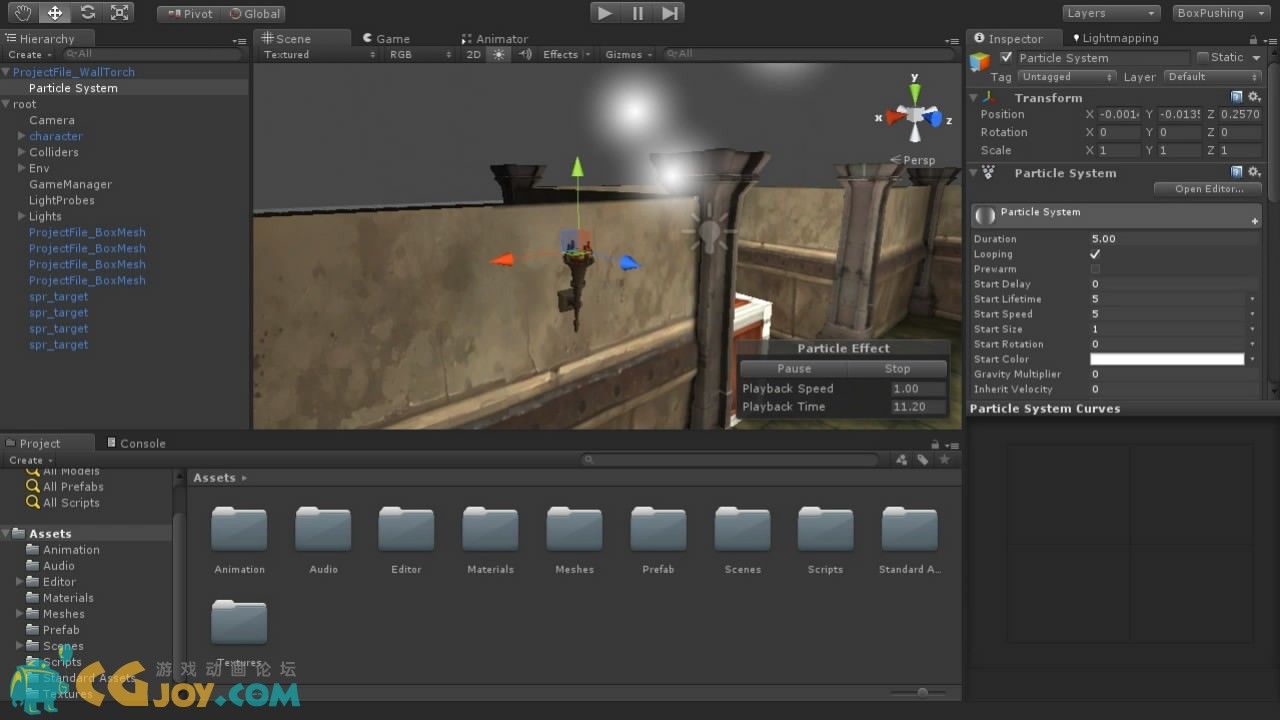The height and width of the screenshot is (720, 1280).
Task: Click search by type icon in Project
Action: tap(901, 459)
